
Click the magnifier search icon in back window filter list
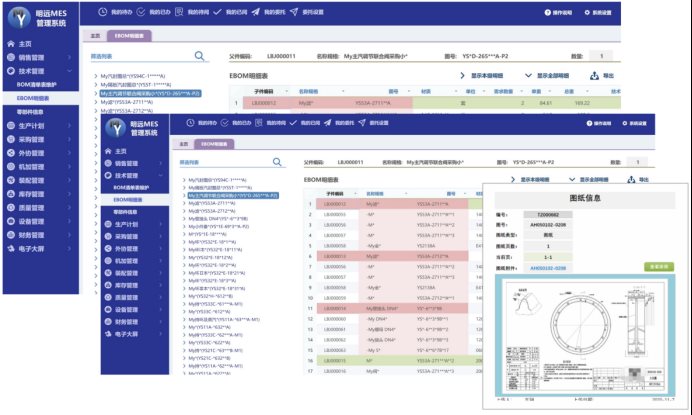[199, 57]
